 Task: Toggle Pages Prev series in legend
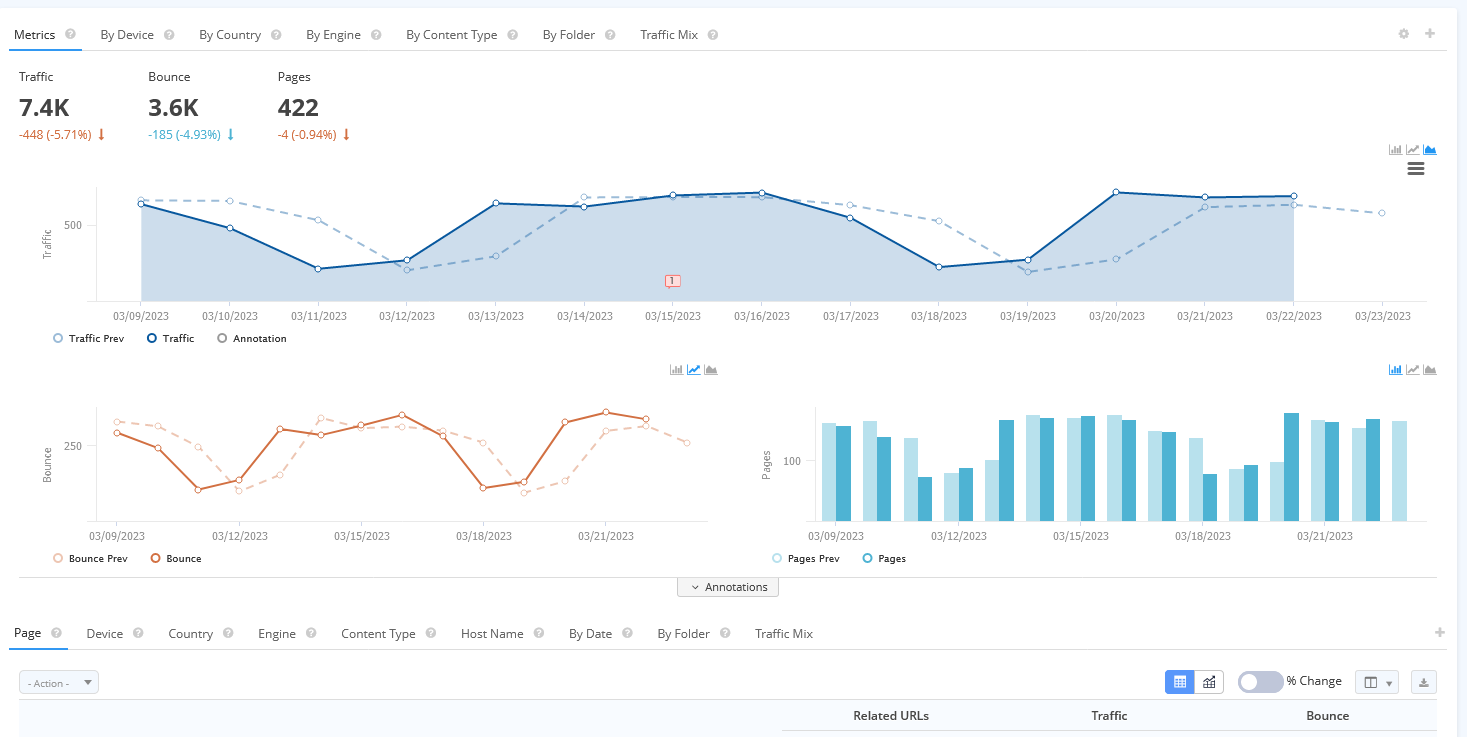(806, 559)
